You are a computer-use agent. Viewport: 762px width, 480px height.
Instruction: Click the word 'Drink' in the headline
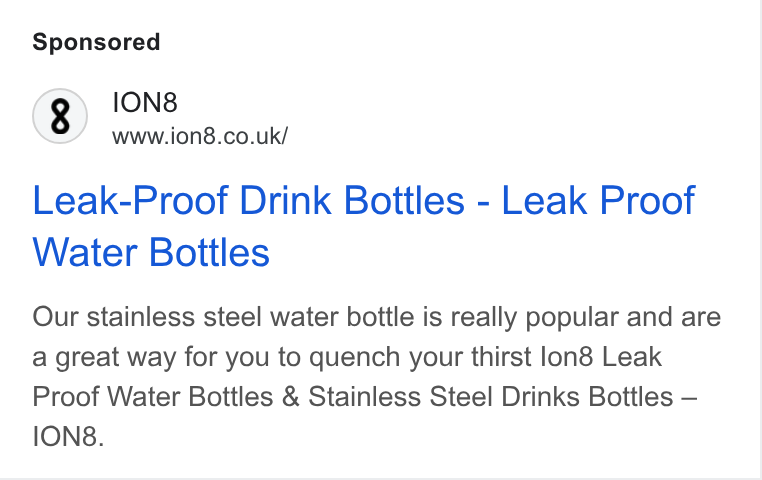(x=285, y=200)
